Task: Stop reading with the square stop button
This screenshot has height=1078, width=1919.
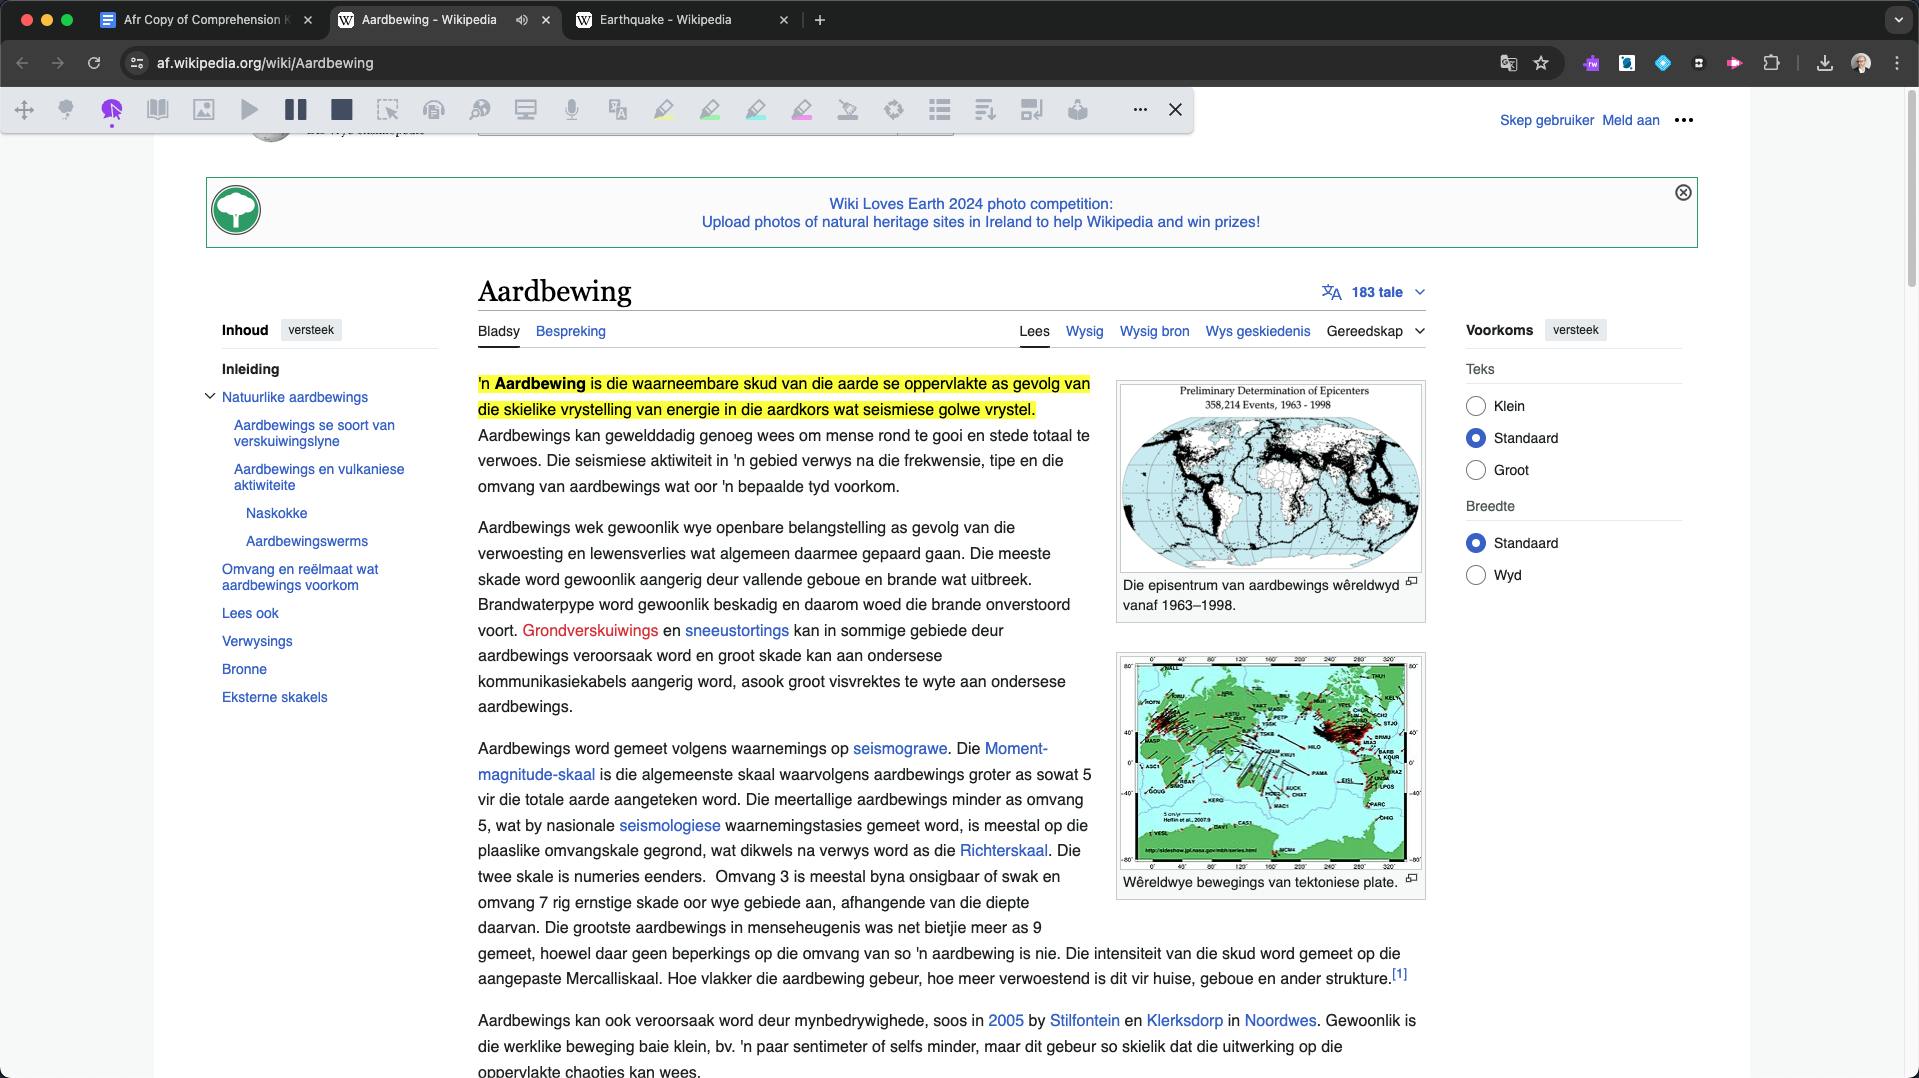Action: pyautogui.click(x=342, y=110)
